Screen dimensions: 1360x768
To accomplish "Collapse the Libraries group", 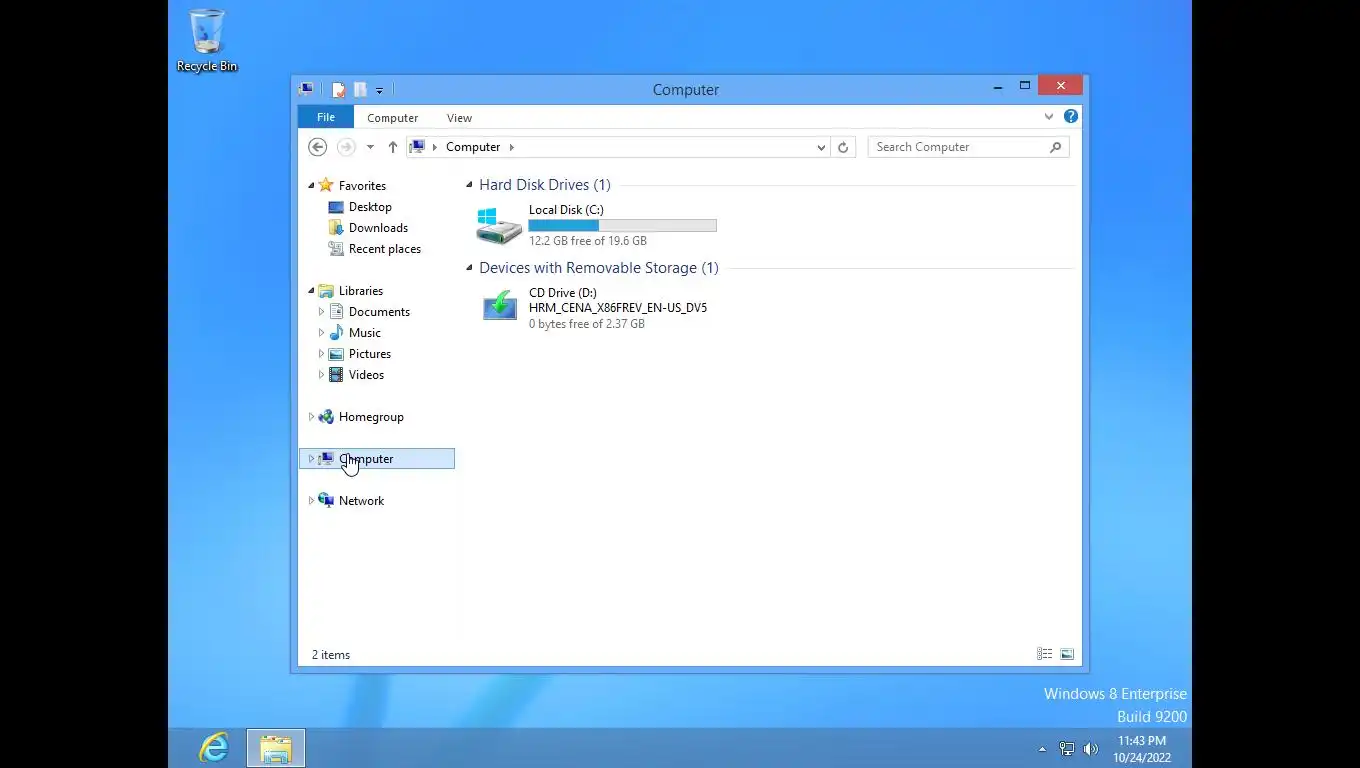I will click(x=311, y=291).
